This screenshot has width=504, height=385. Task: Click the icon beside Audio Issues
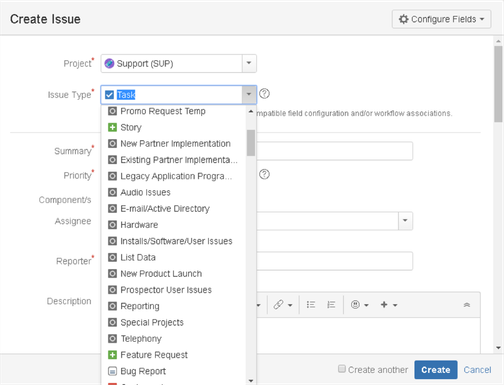point(112,192)
